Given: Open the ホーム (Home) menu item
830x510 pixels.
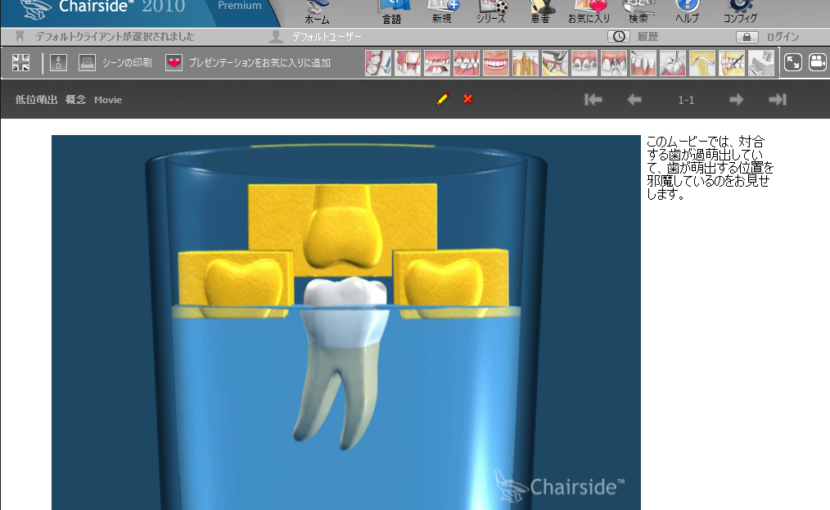Looking at the screenshot, I should (x=317, y=13).
